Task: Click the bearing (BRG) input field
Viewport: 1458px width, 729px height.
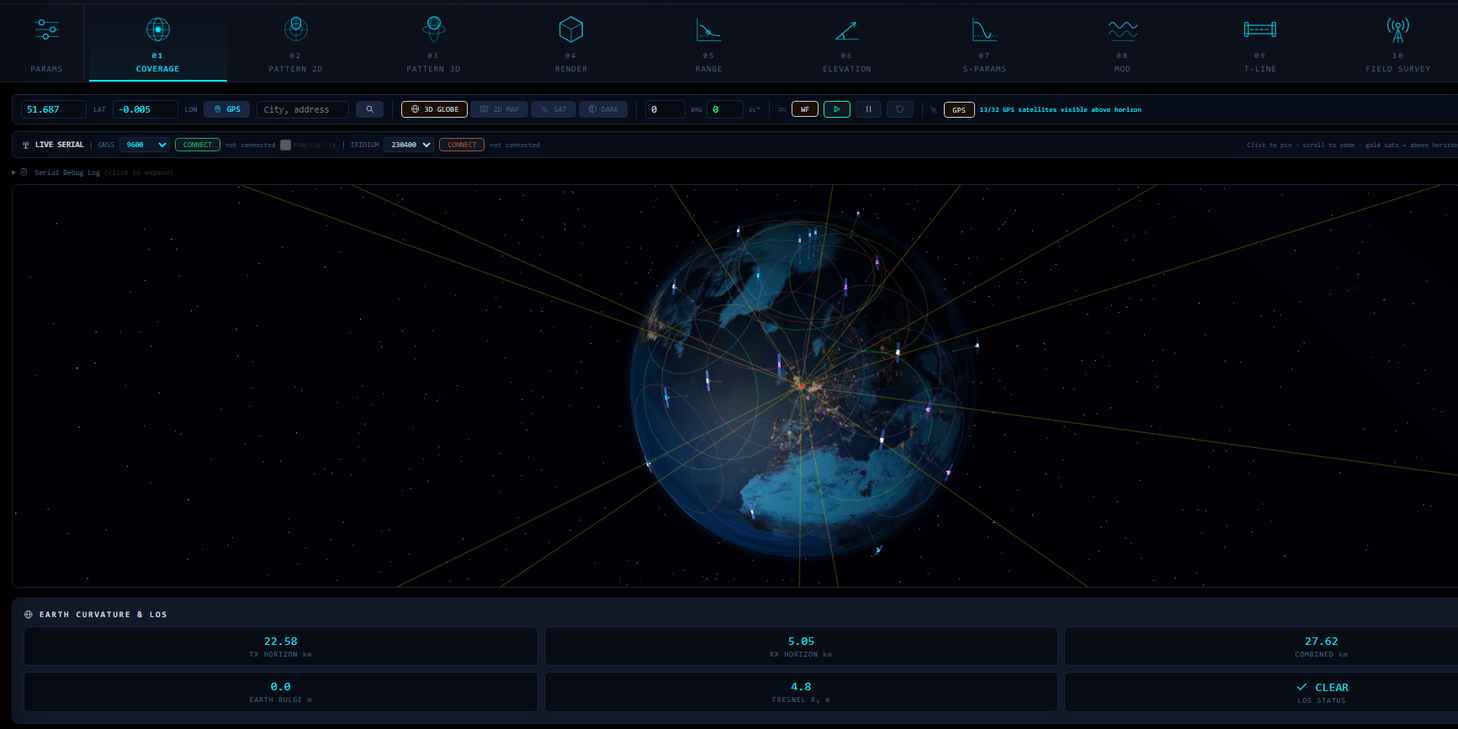Action: tap(664, 109)
